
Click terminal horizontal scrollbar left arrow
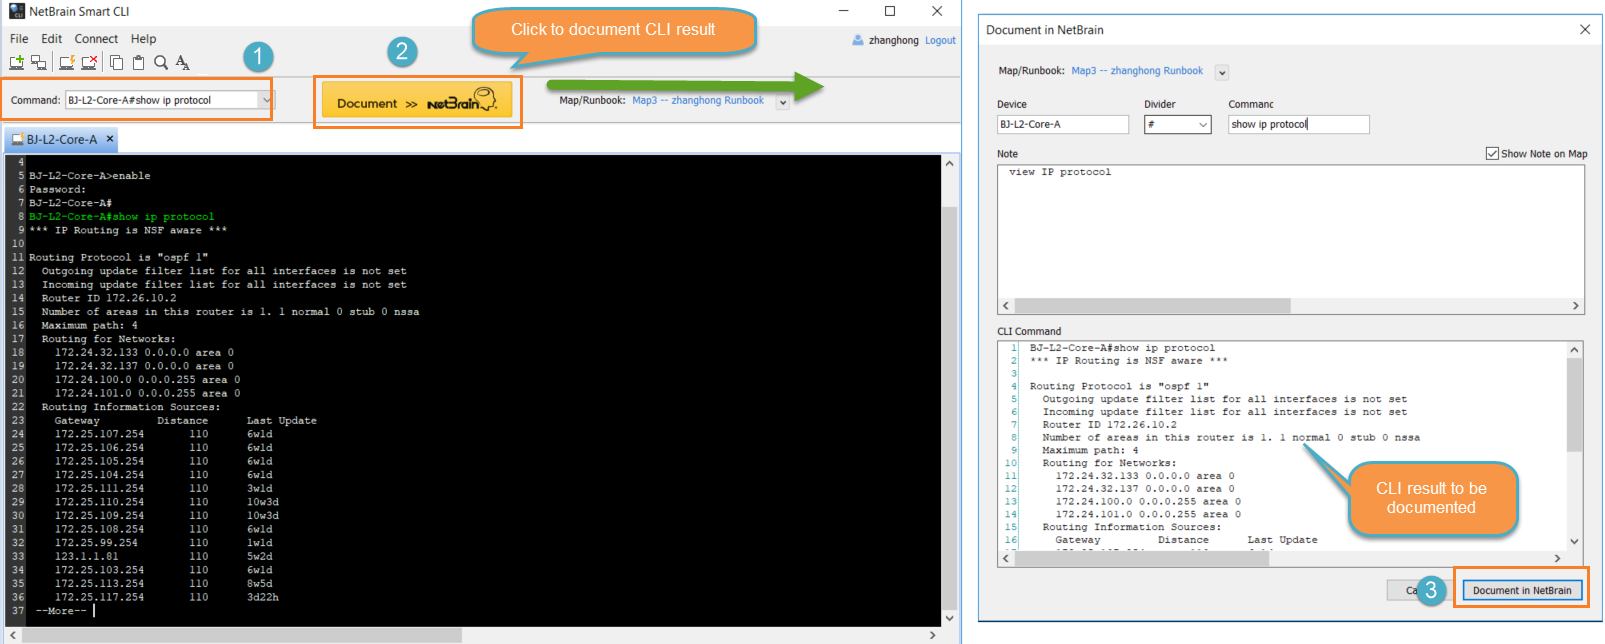coord(13,635)
